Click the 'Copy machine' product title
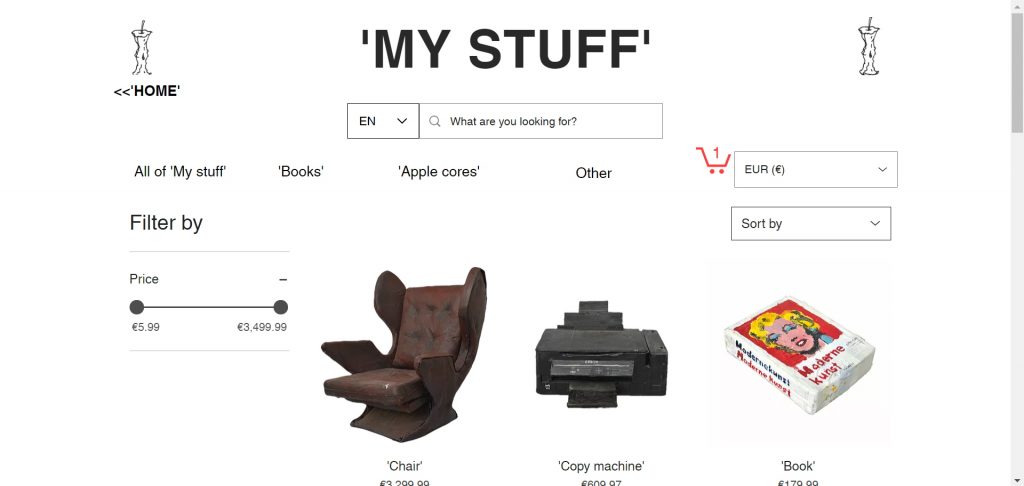Screen dimensions: 1024x486 (x=601, y=466)
